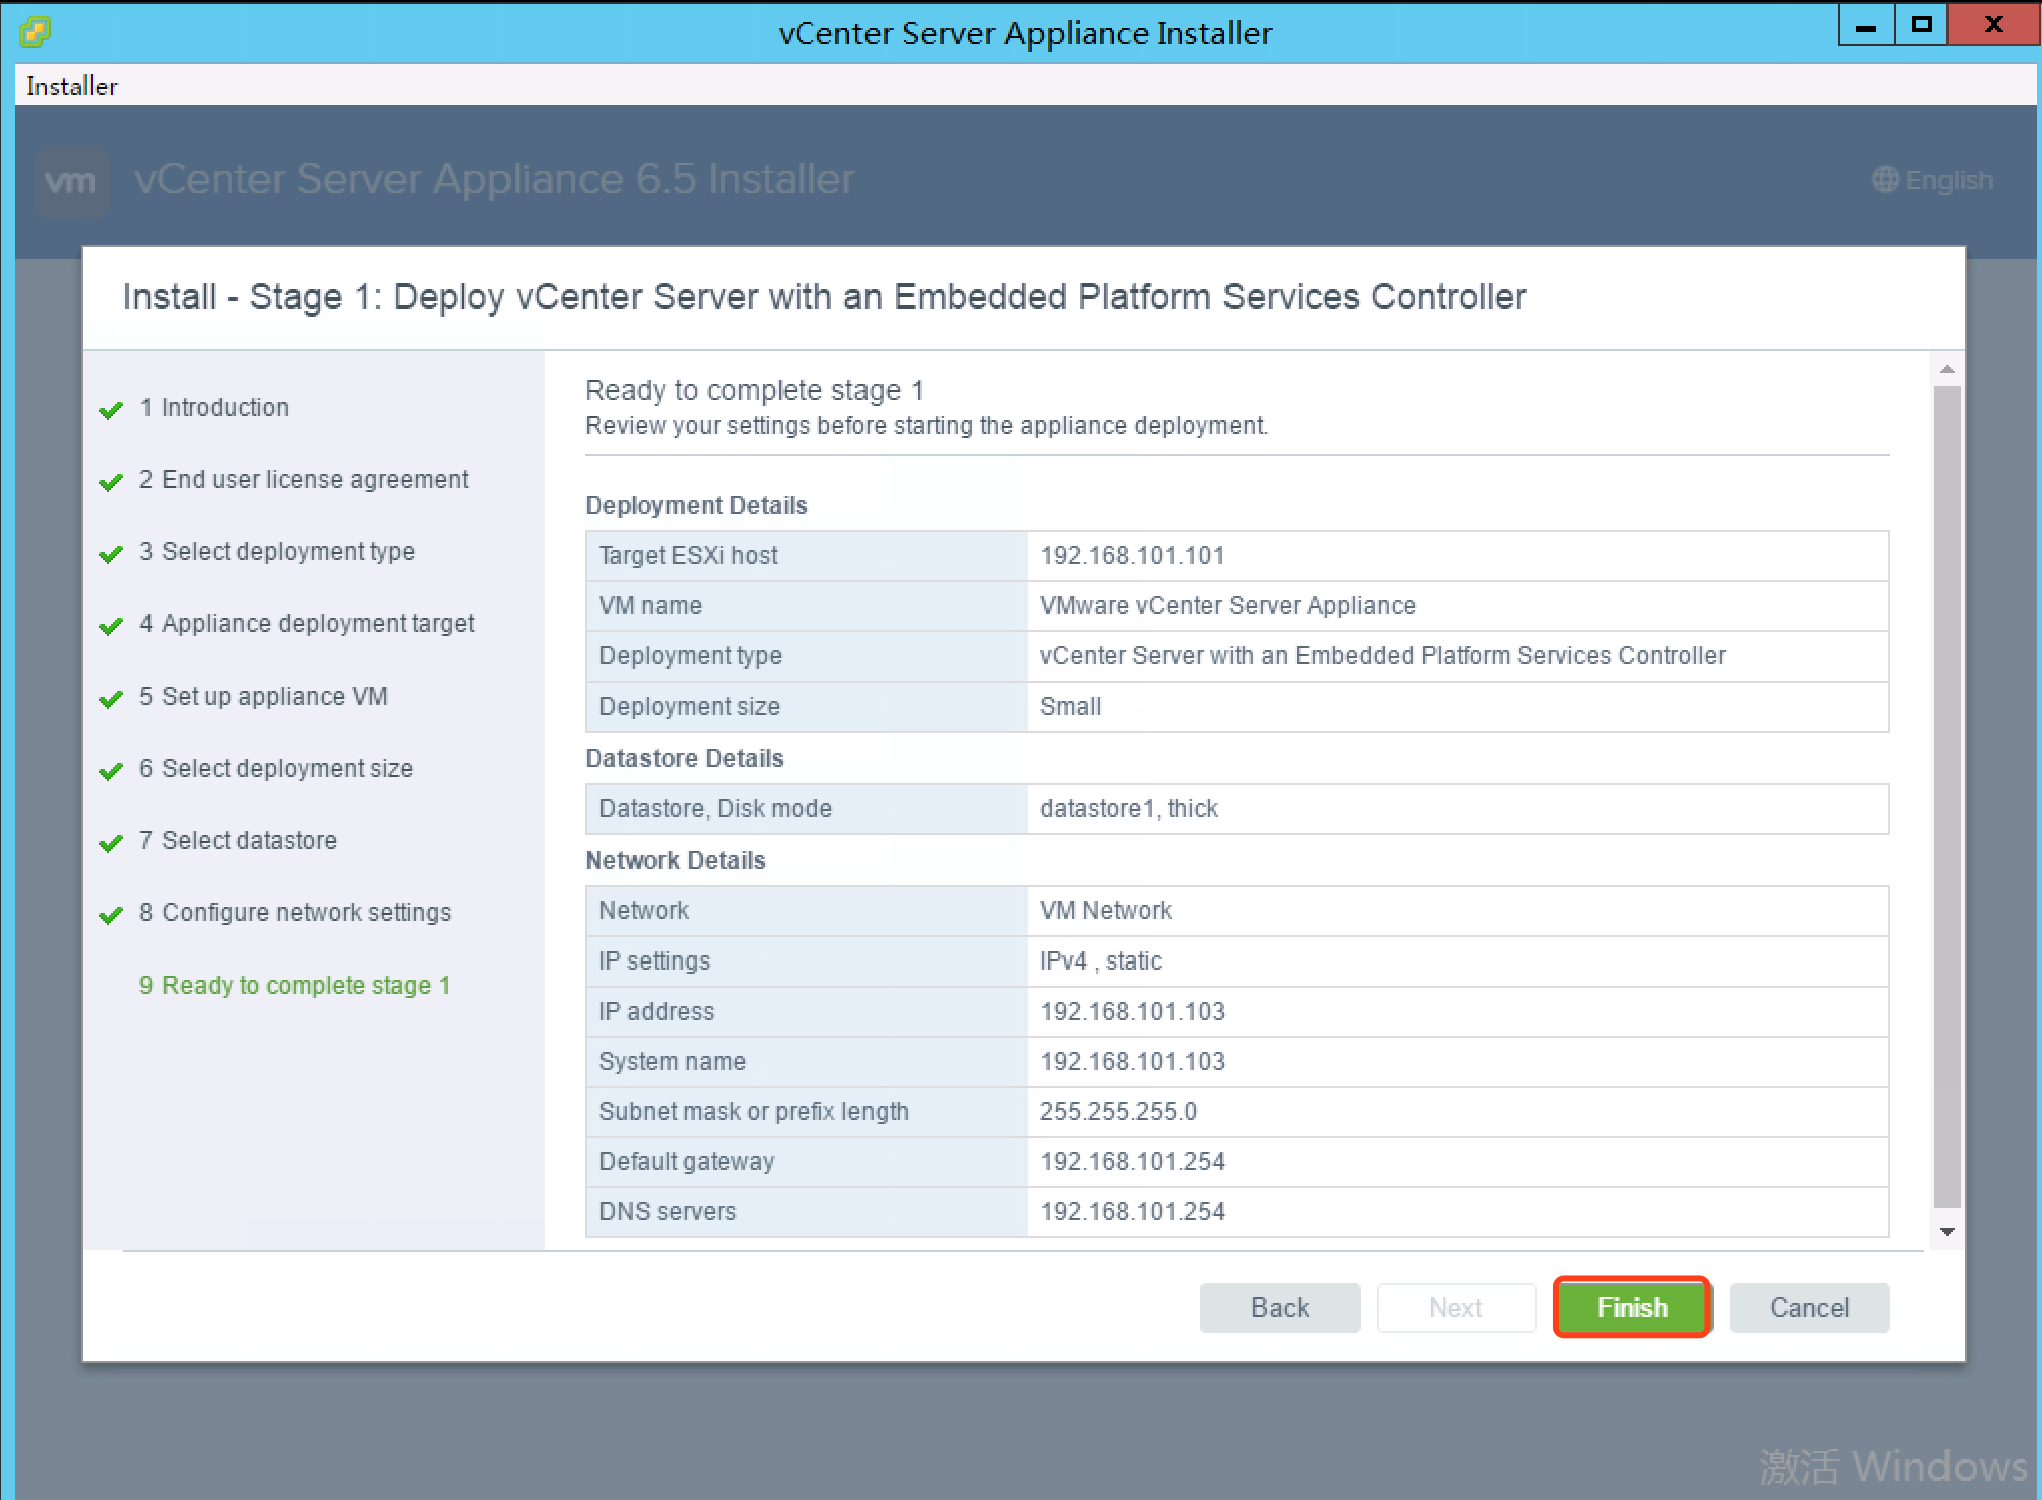Click the Target ESXi host value 192.168.101.101

(1132, 555)
